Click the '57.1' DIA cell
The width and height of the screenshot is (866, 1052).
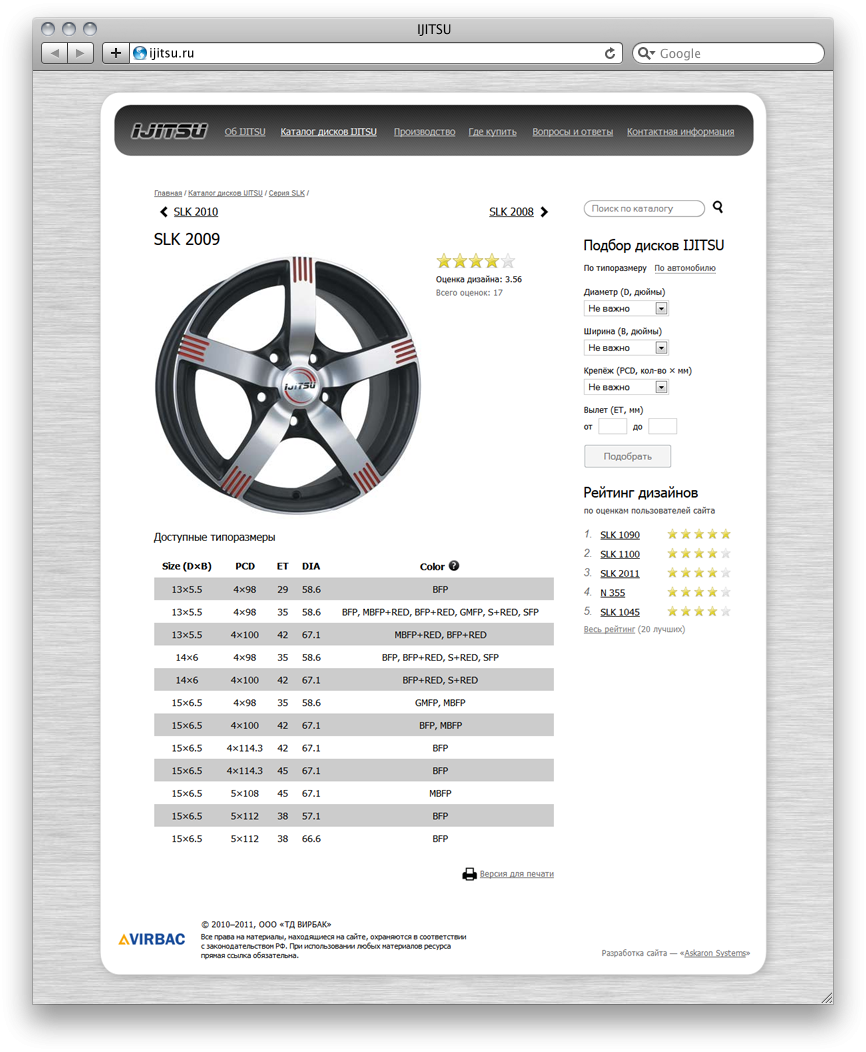coord(311,817)
